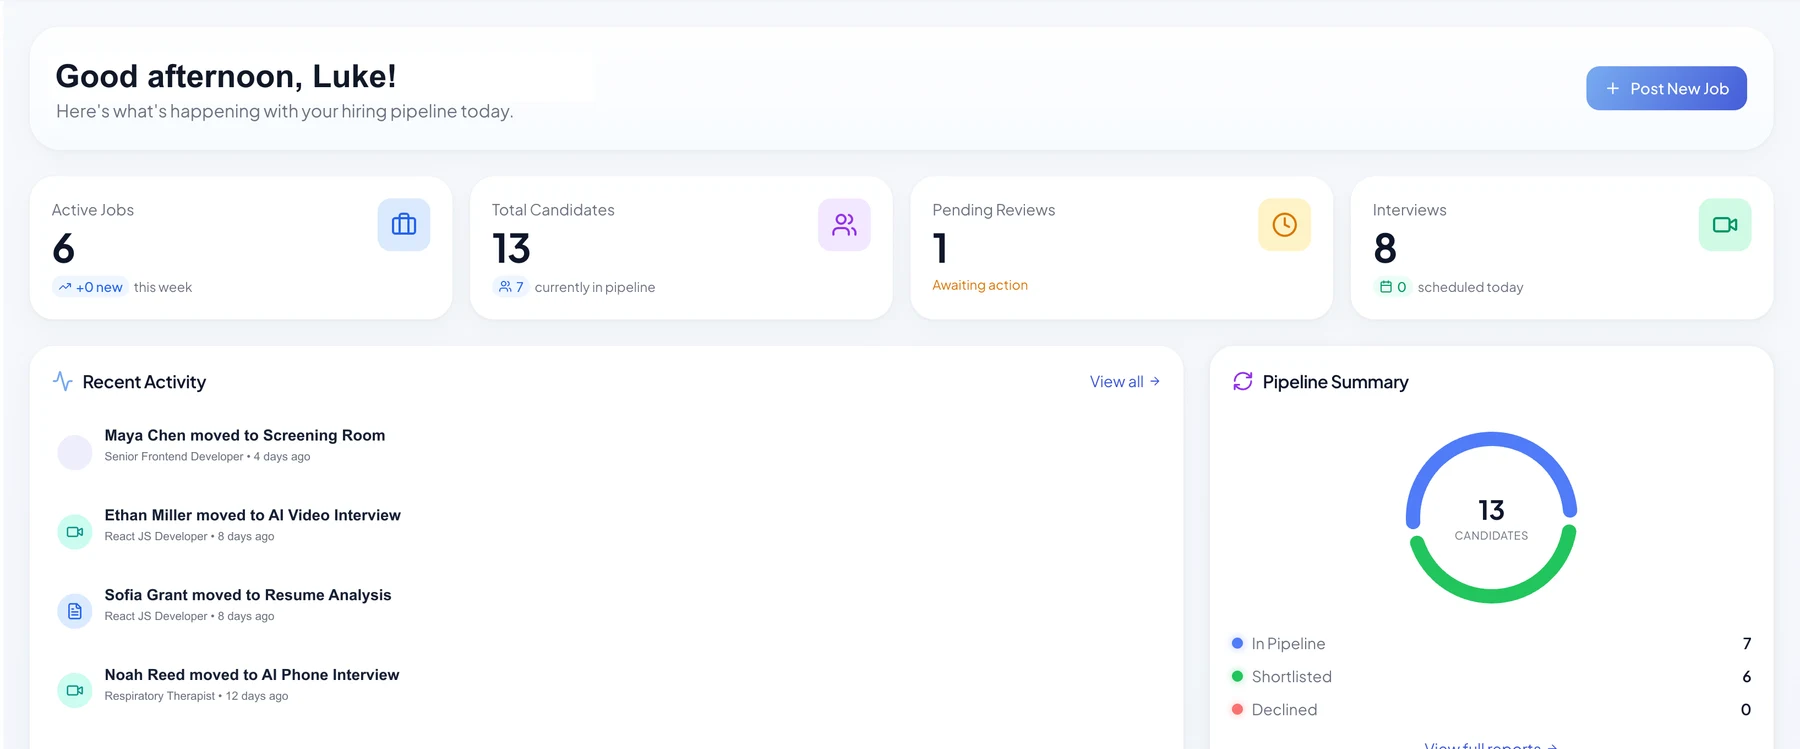Open the View all activity link
Screen dimensions: 1800x749
[1124, 382]
